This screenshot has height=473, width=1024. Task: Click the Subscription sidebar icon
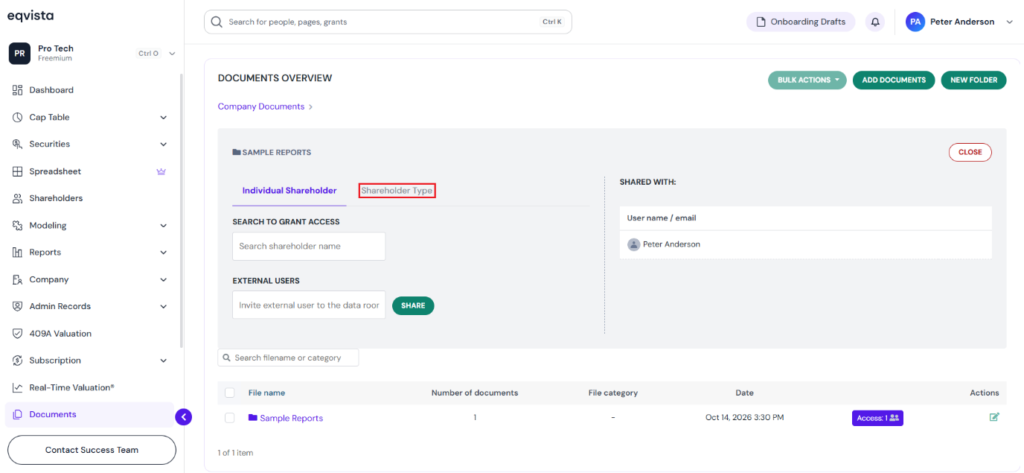(18, 361)
